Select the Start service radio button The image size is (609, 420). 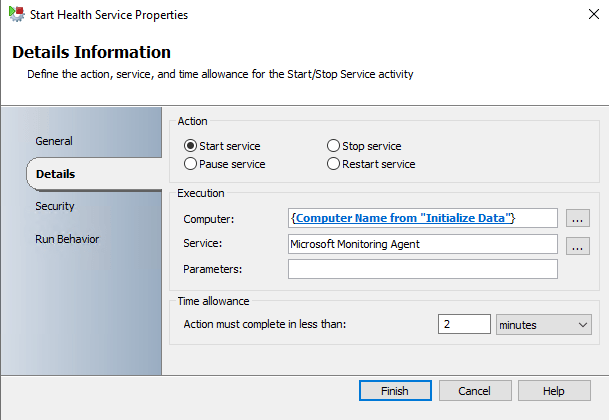click(x=191, y=146)
